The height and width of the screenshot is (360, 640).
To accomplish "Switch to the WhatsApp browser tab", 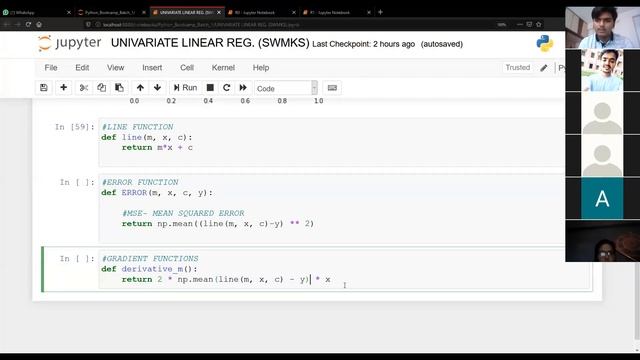I will point(33,13).
